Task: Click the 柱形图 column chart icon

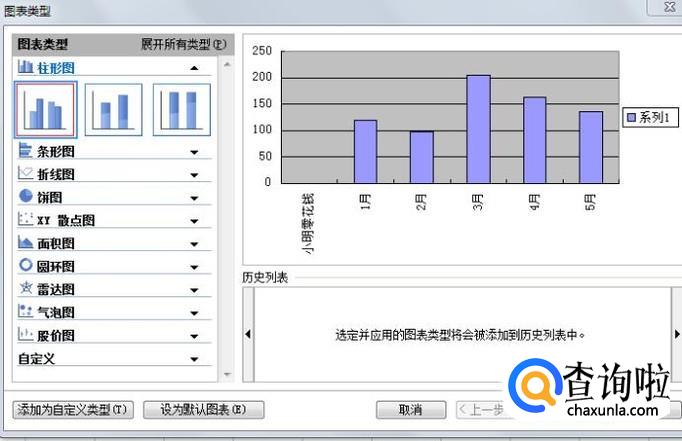Action: [25, 67]
